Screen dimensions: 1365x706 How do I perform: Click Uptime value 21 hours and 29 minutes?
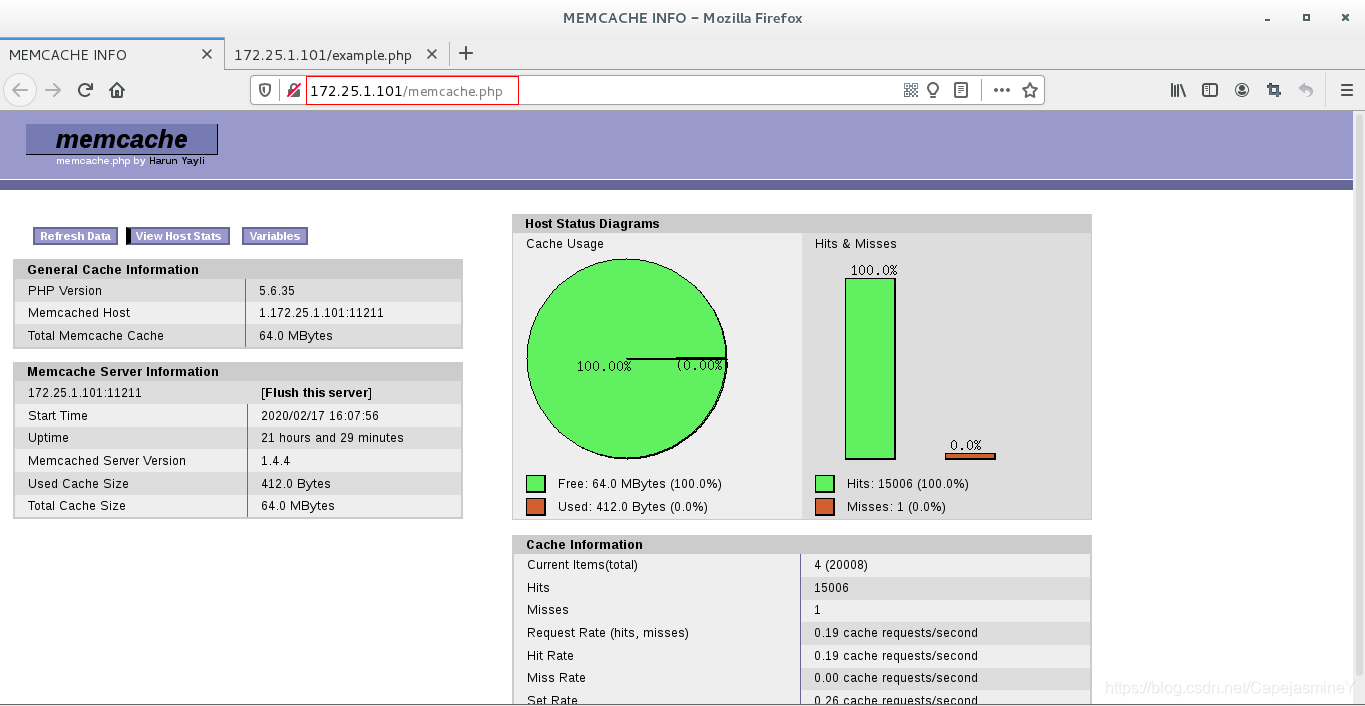point(332,438)
